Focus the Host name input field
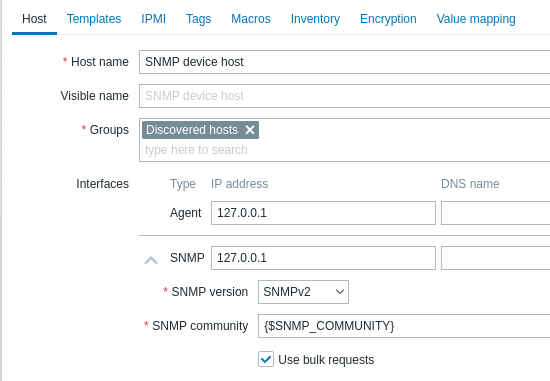The width and height of the screenshot is (550, 381). pyautogui.click(x=344, y=62)
